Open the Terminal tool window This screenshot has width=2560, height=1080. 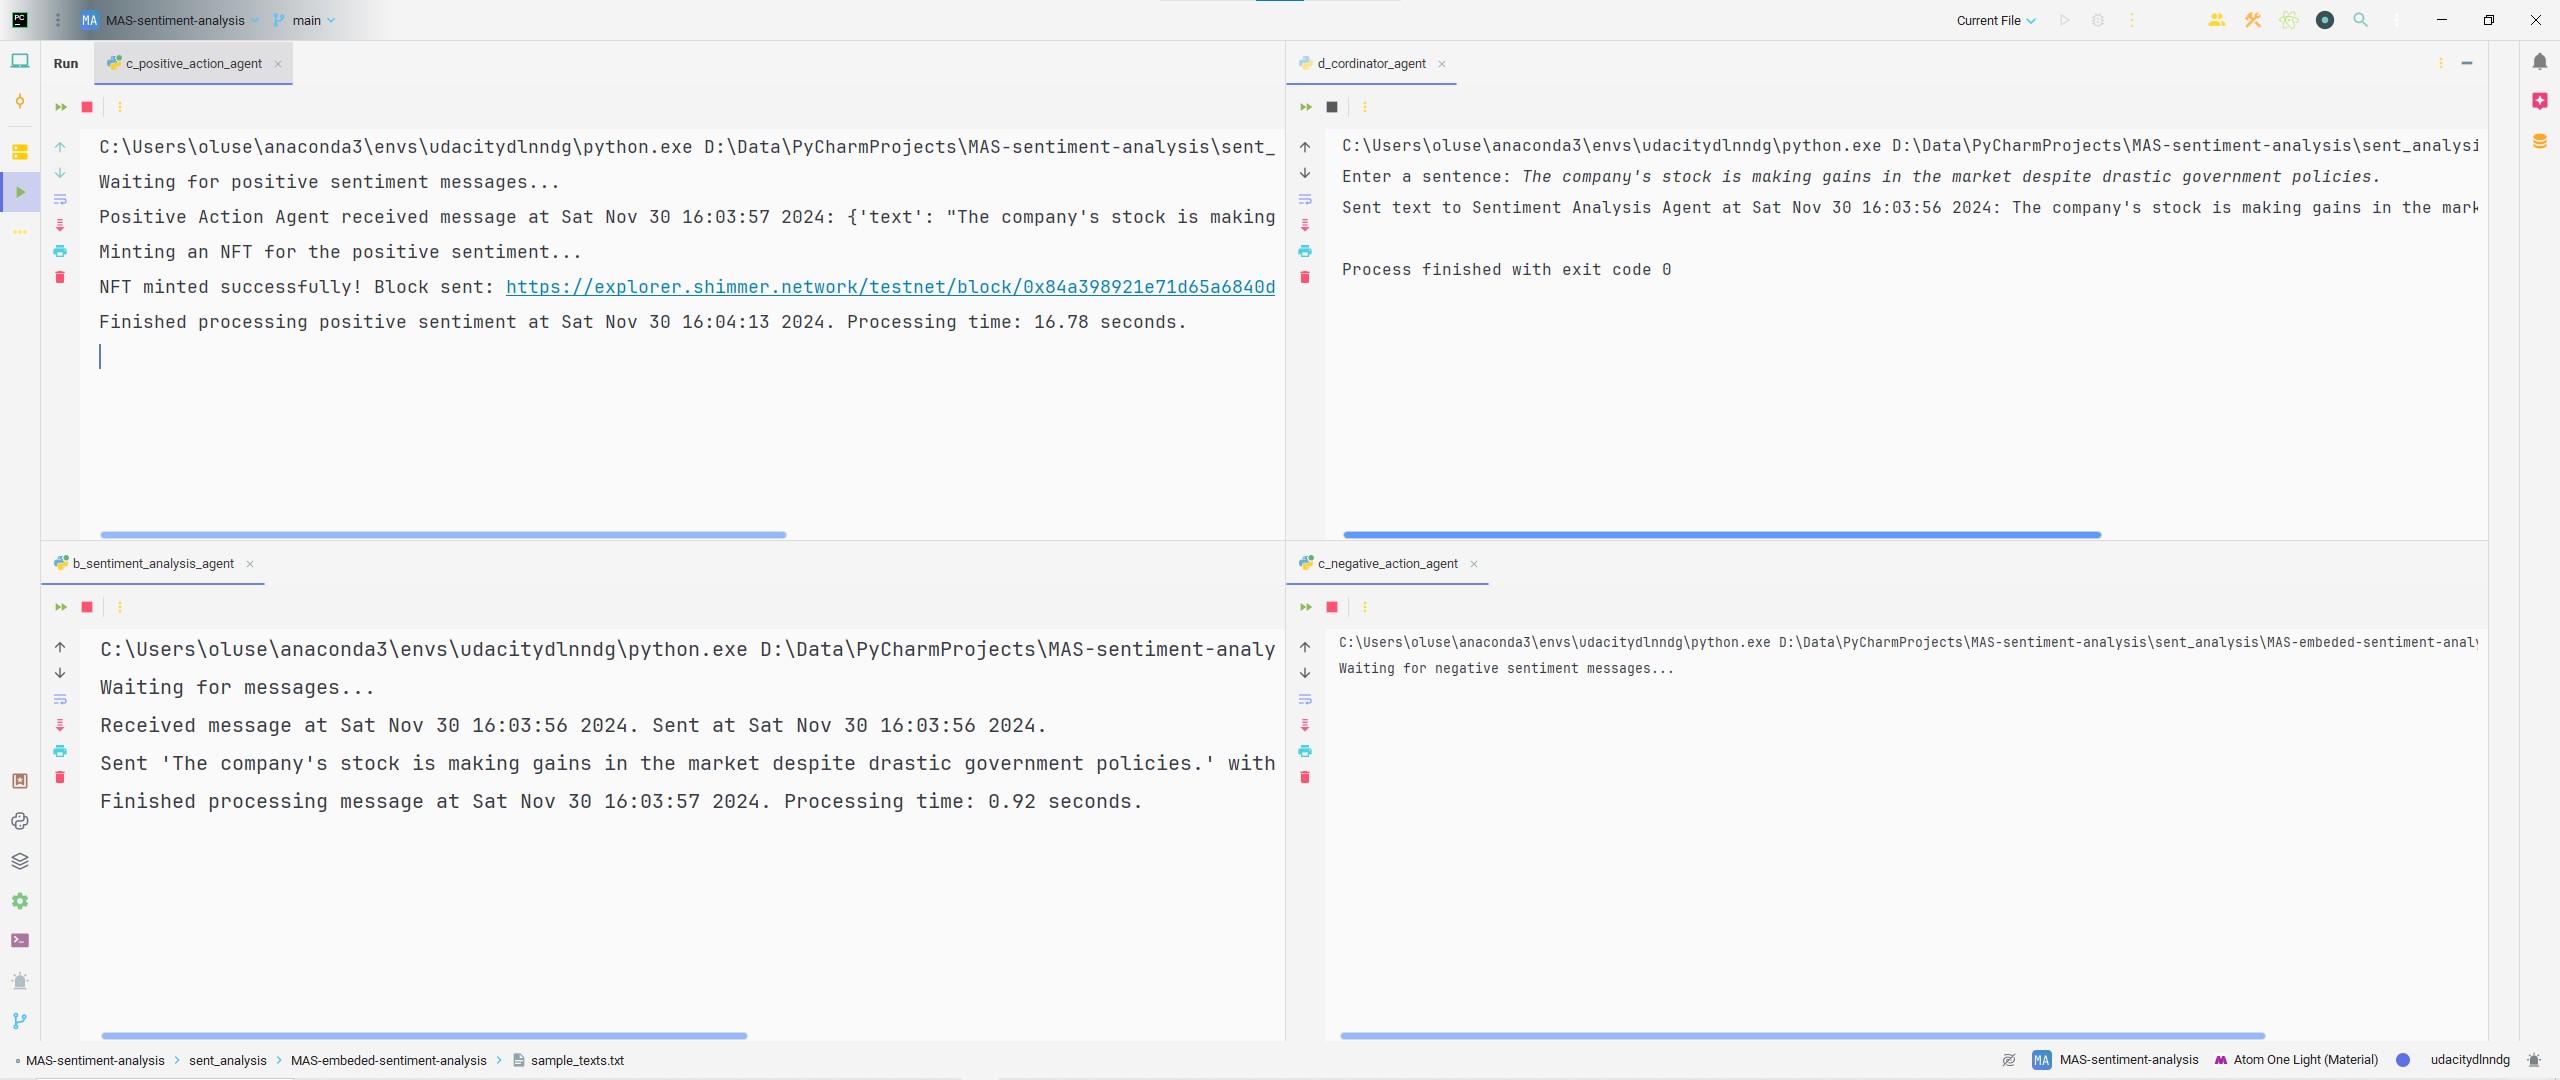coord(20,941)
